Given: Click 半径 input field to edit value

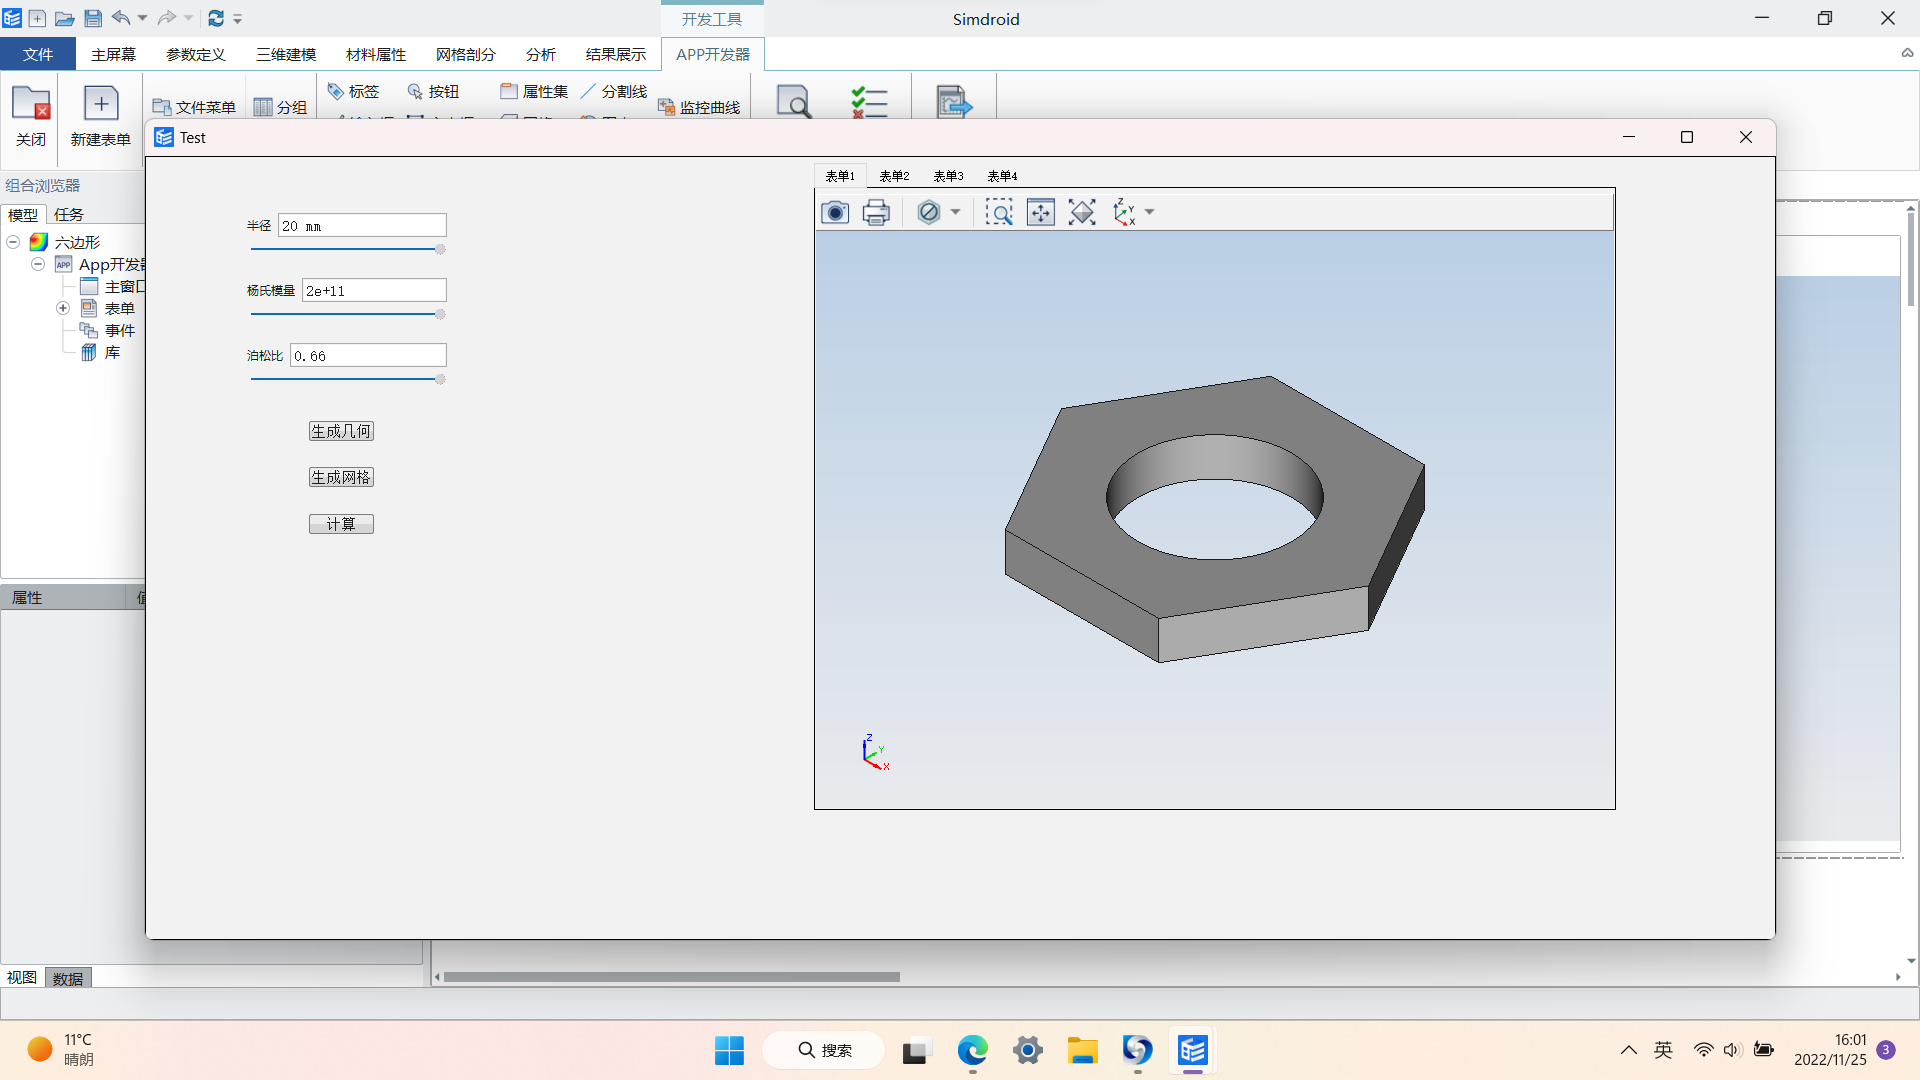Looking at the screenshot, I should 363,225.
